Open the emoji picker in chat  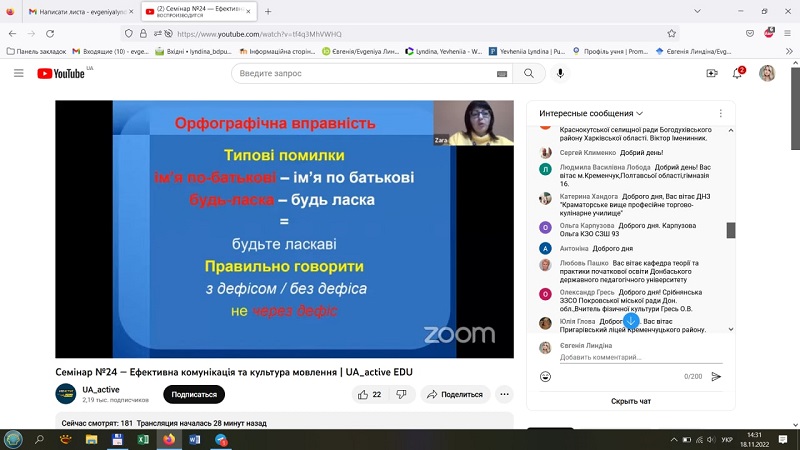click(x=545, y=376)
